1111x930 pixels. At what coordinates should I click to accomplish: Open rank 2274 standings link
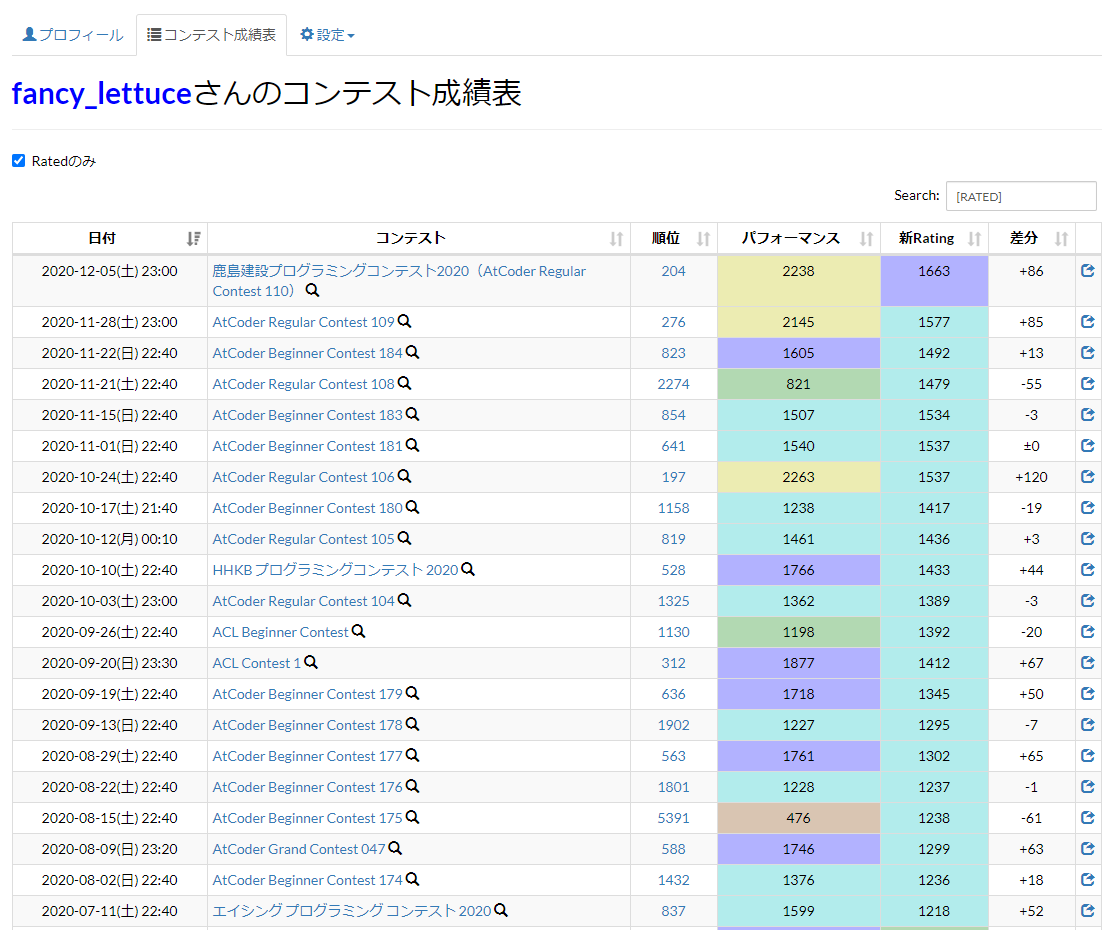point(674,384)
